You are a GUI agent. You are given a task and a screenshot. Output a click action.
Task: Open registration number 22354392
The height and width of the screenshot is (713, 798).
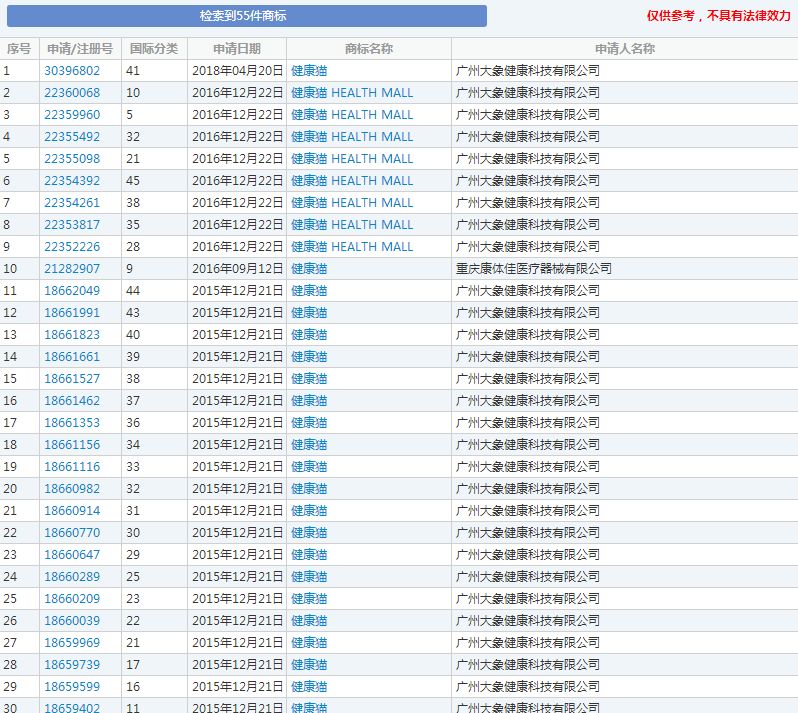pyautogui.click(x=72, y=181)
